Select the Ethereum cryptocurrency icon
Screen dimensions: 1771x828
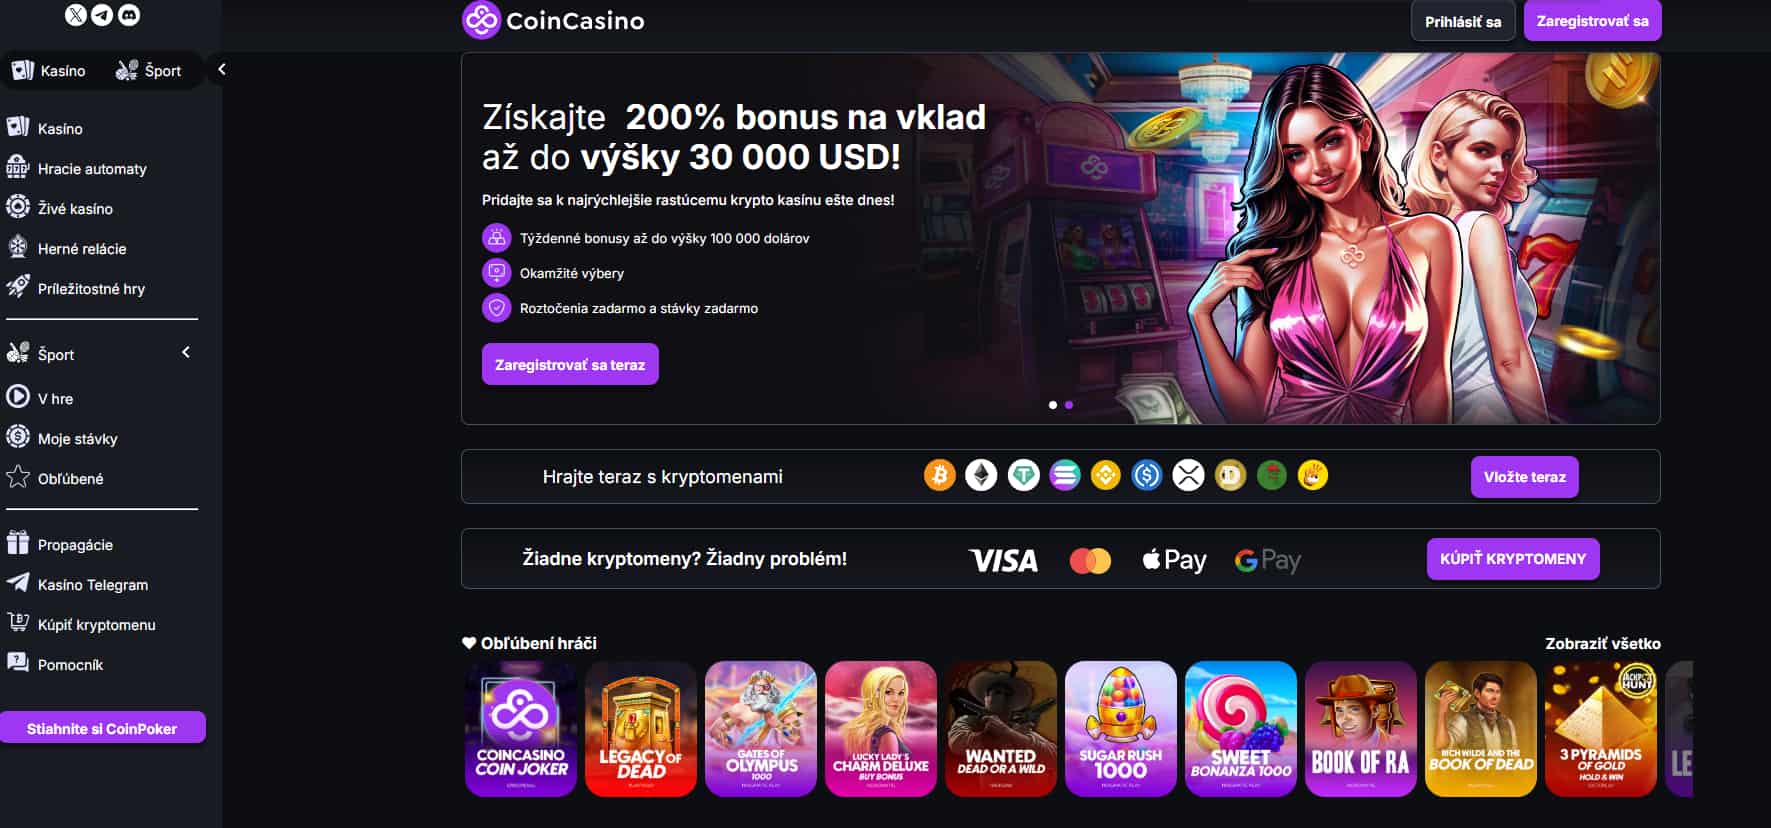(x=981, y=476)
